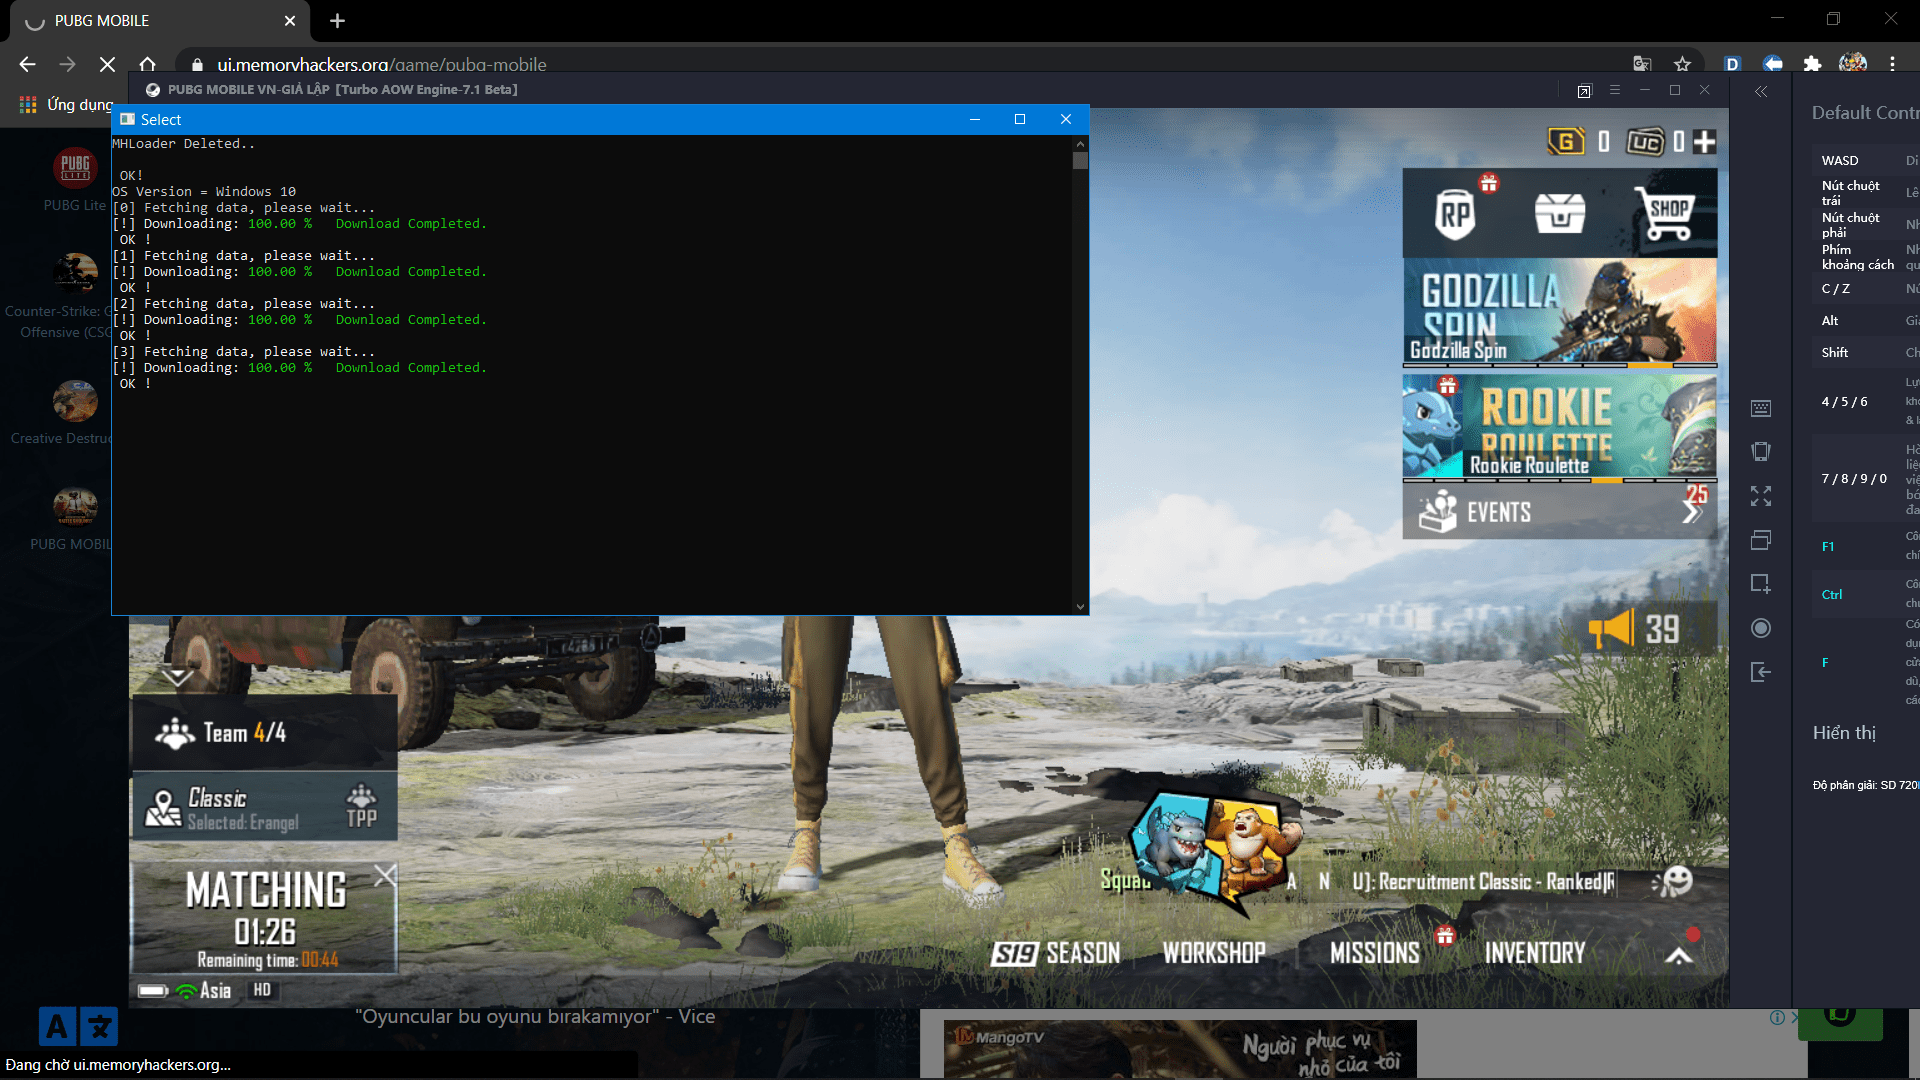Image resolution: width=1920 pixels, height=1080 pixels.
Task: Click the G gold currency icon
Action: pos(1567,142)
